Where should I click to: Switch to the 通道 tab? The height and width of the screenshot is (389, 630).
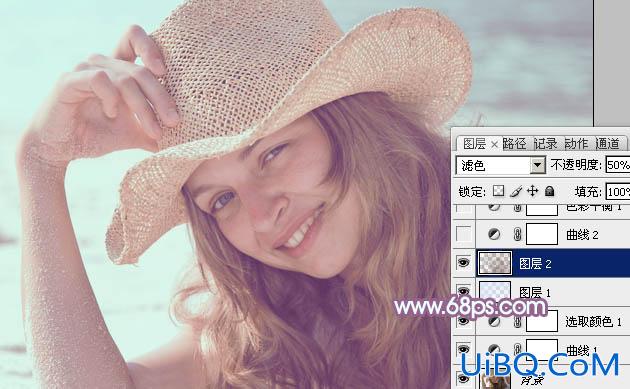pos(608,143)
